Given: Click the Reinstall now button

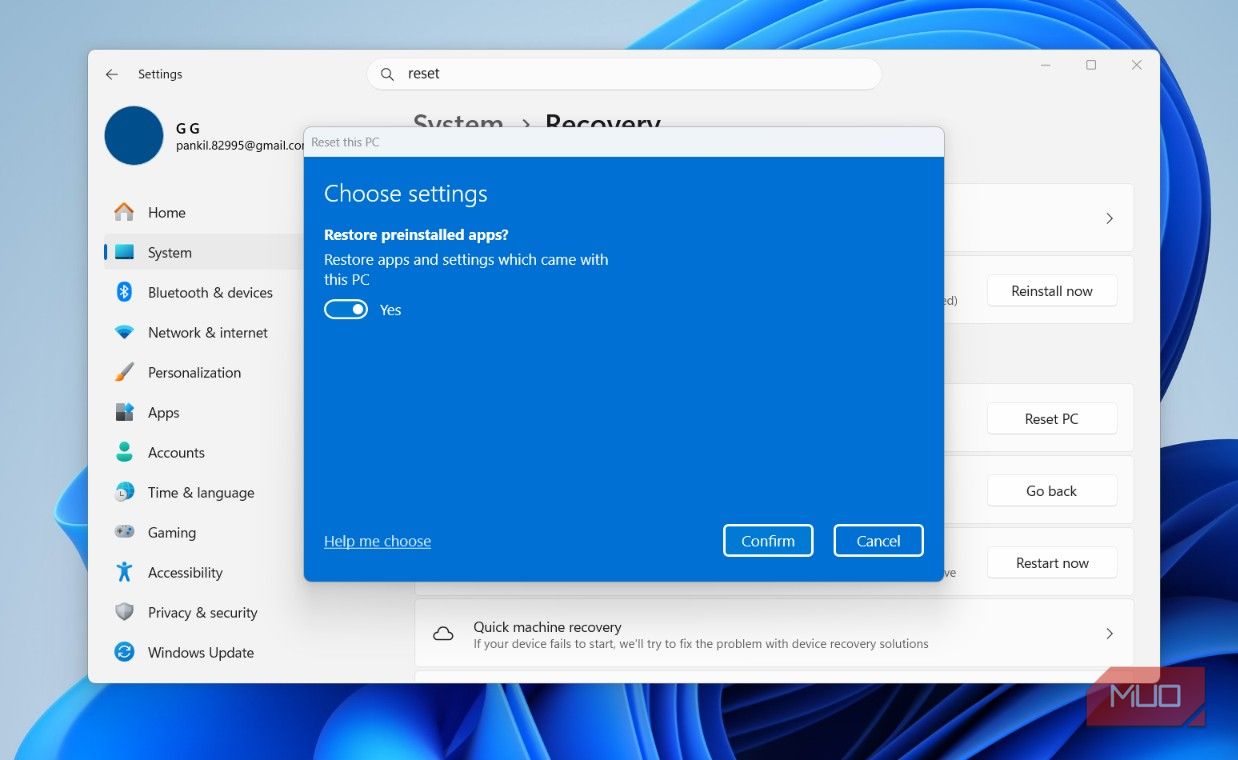Looking at the screenshot, I should (x=1052, y=291).
